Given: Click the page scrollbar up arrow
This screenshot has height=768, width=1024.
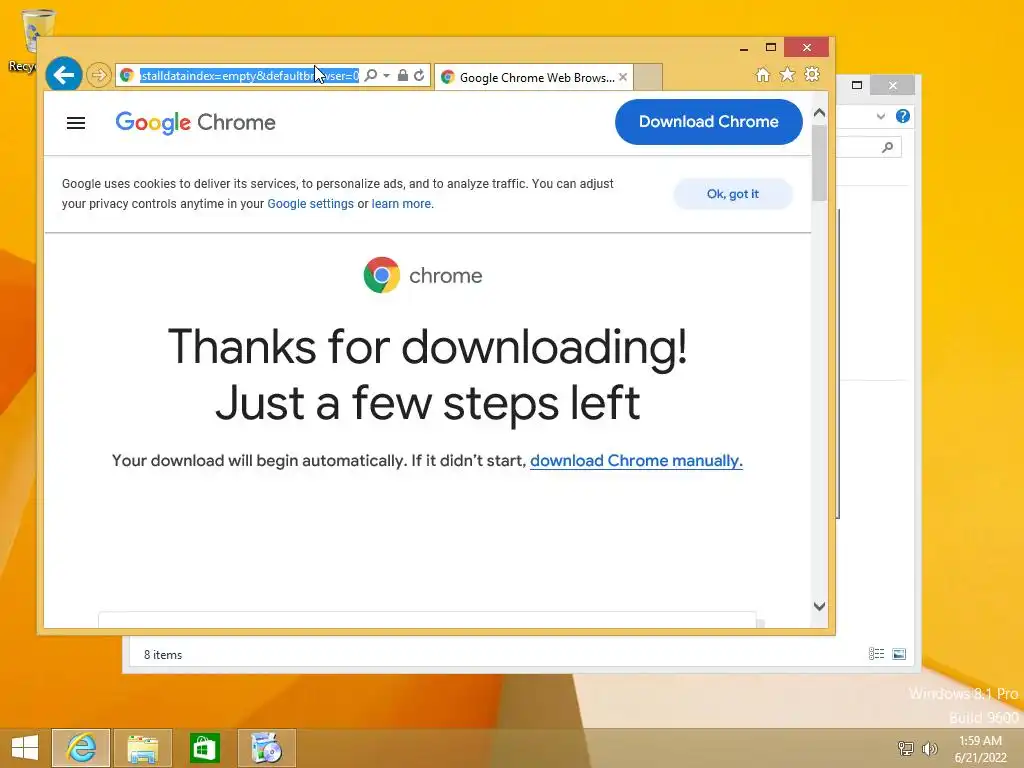Looking at the screenshot, I should [x=820, y=113].
